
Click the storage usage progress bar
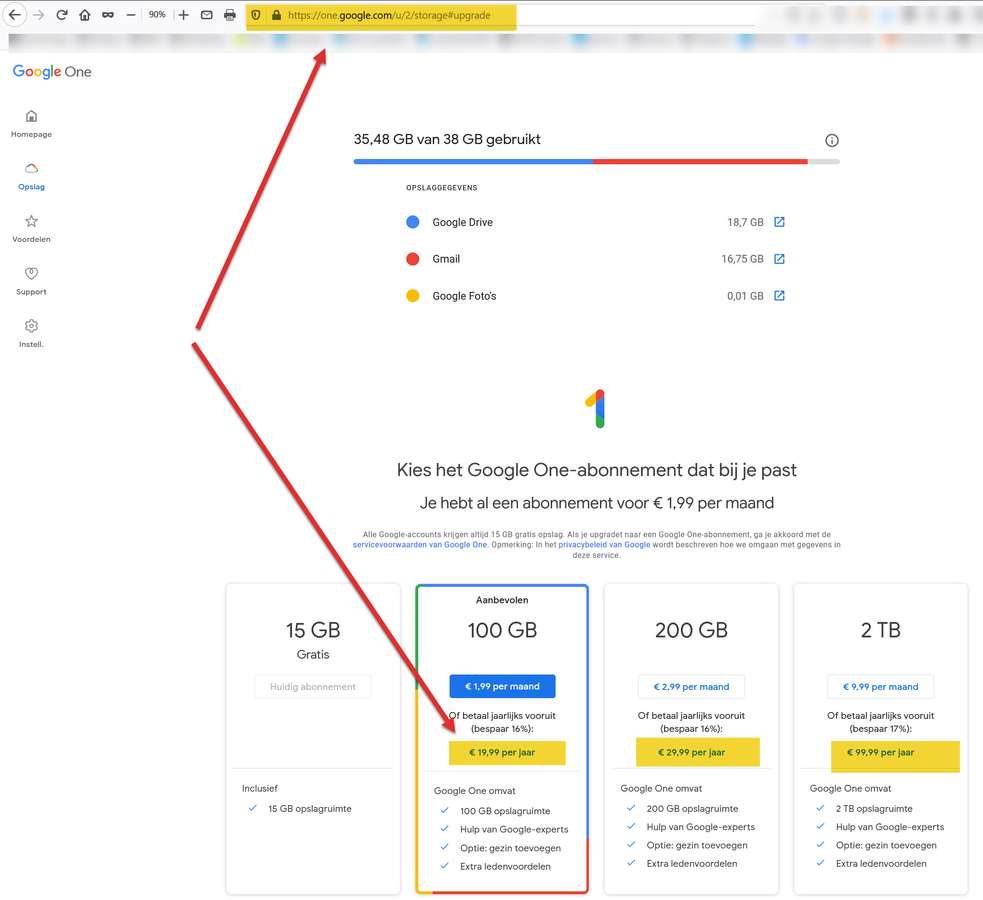tap(596, 161)
